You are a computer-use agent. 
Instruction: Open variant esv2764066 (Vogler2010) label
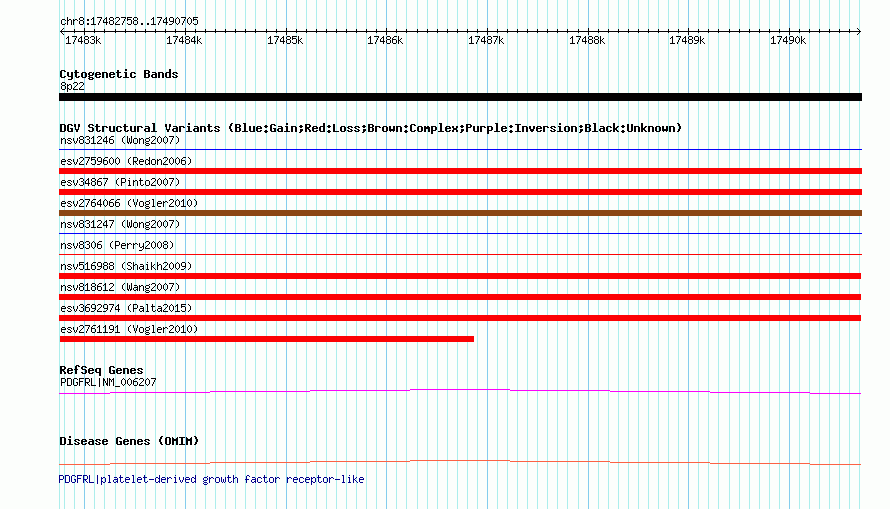[129, 203]
